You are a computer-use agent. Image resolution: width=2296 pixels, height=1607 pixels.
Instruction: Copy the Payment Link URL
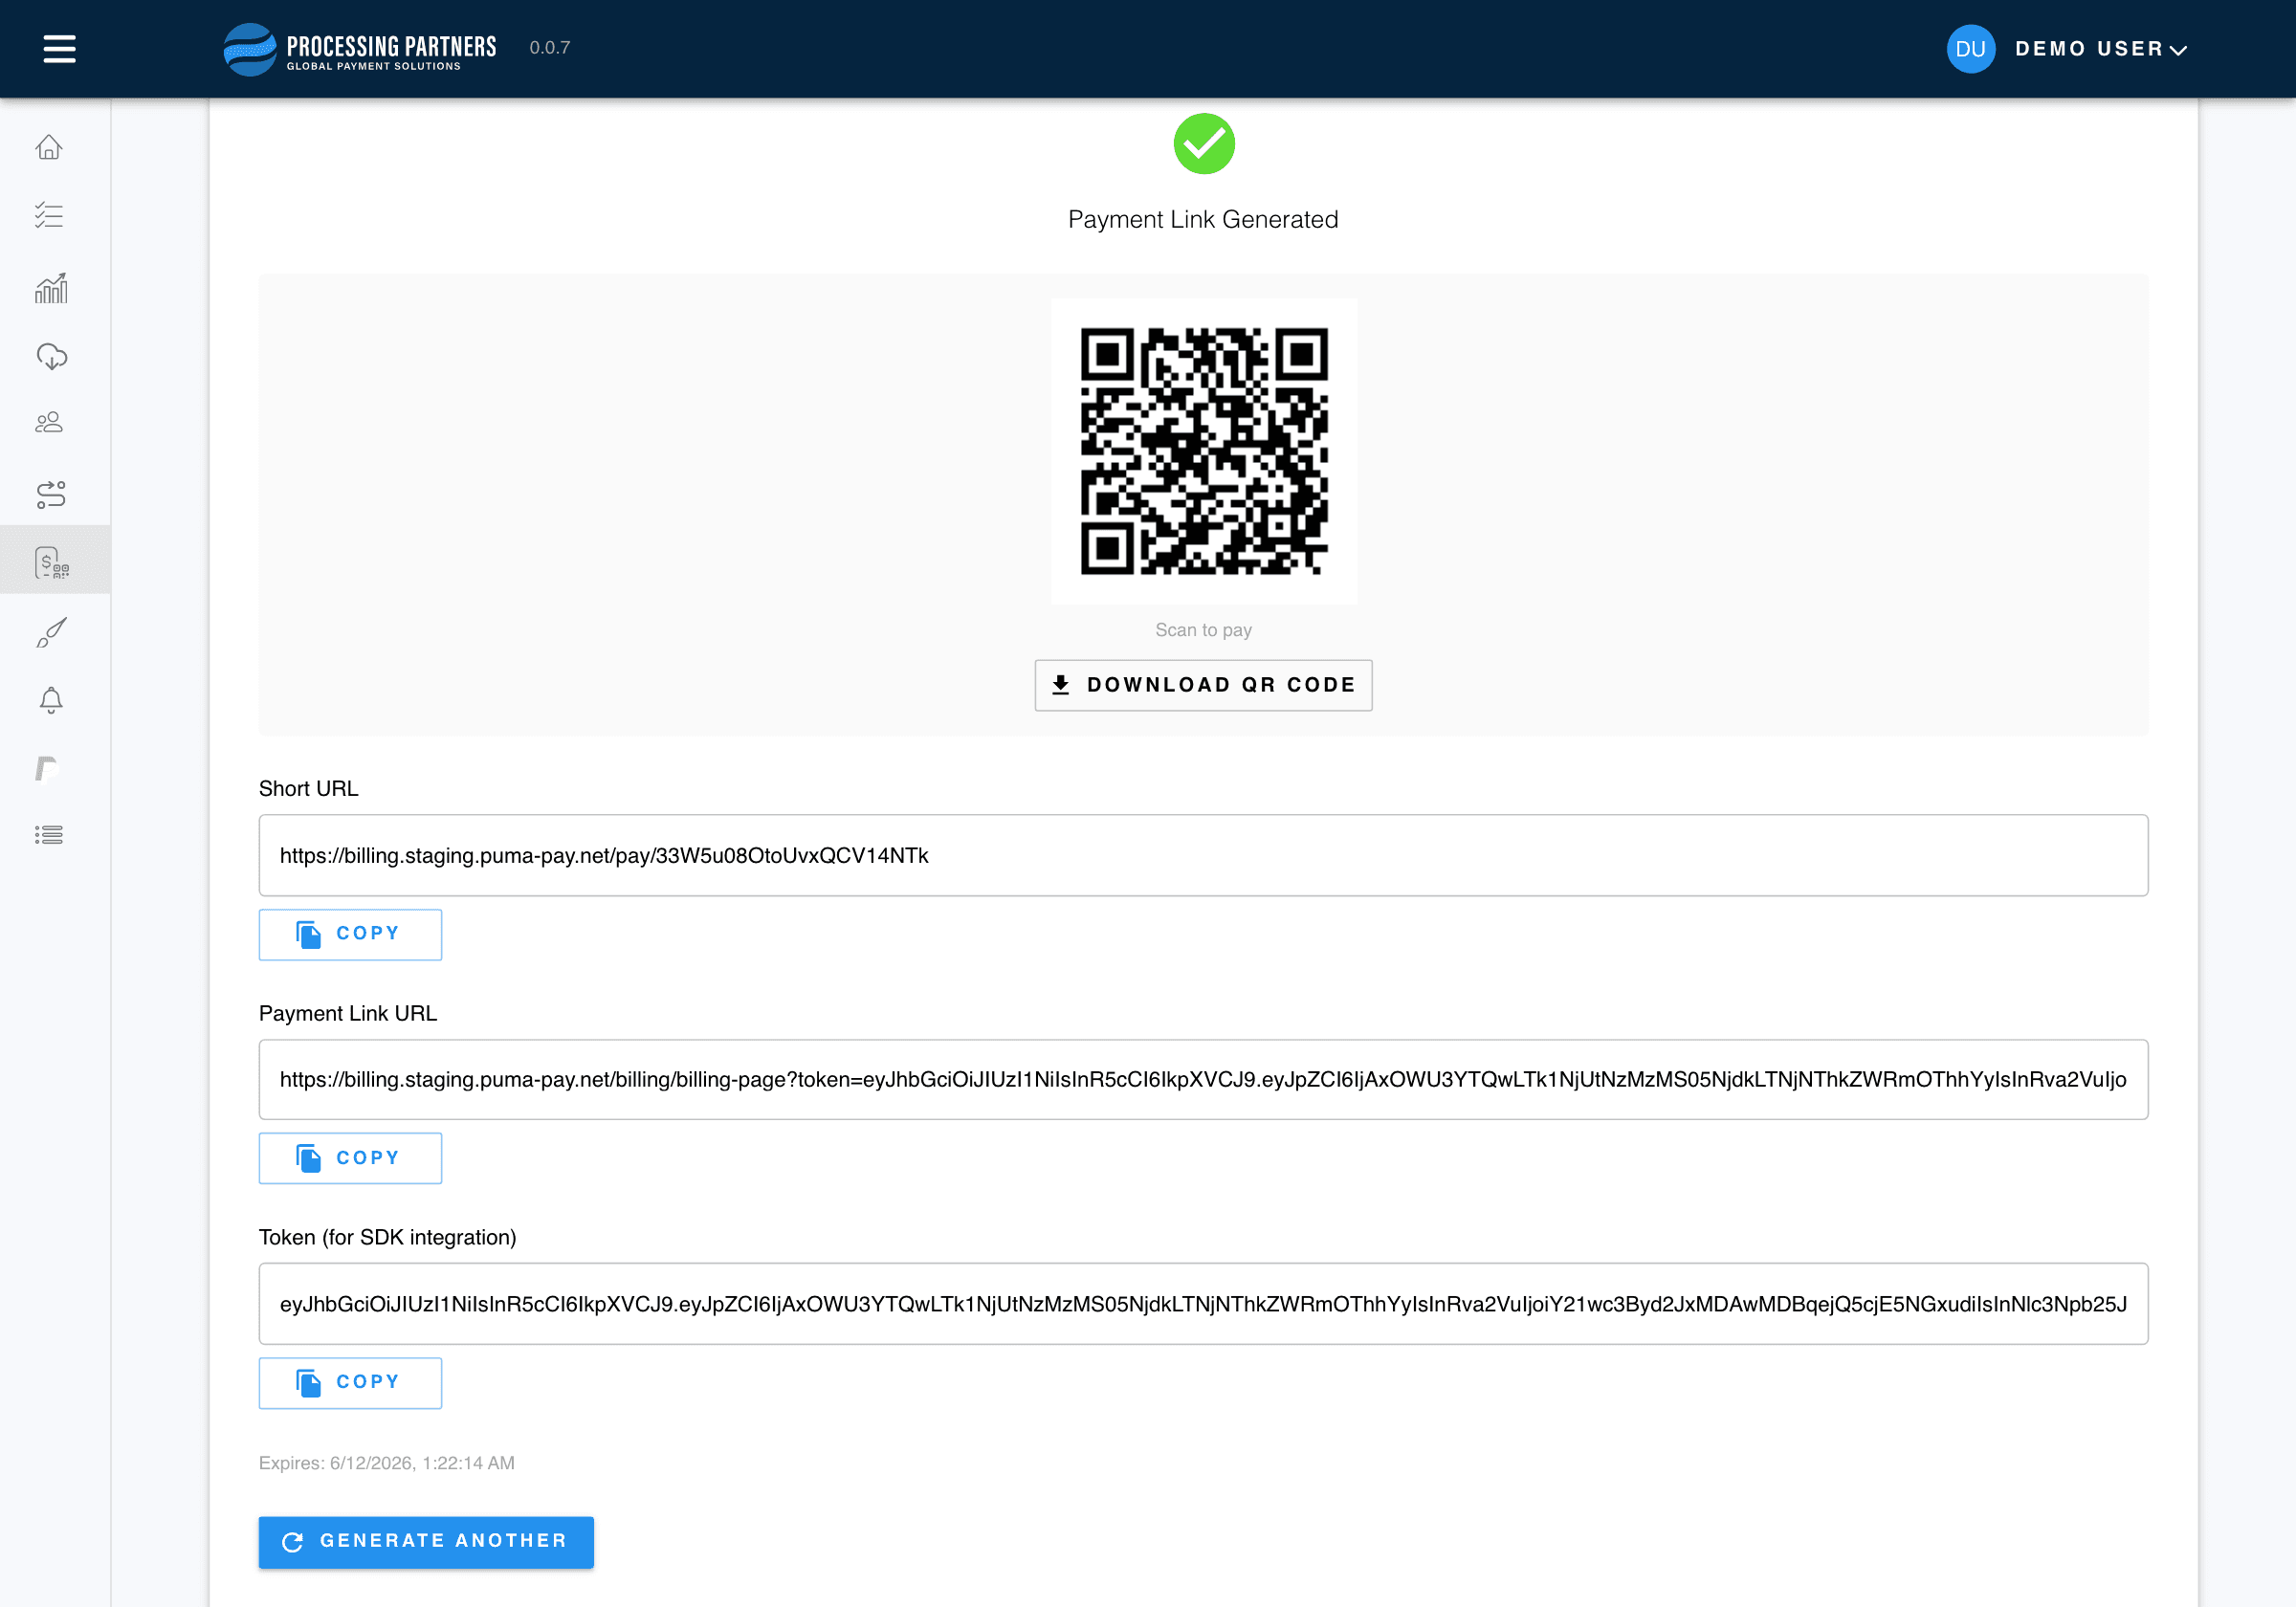tap(350, 1158)
